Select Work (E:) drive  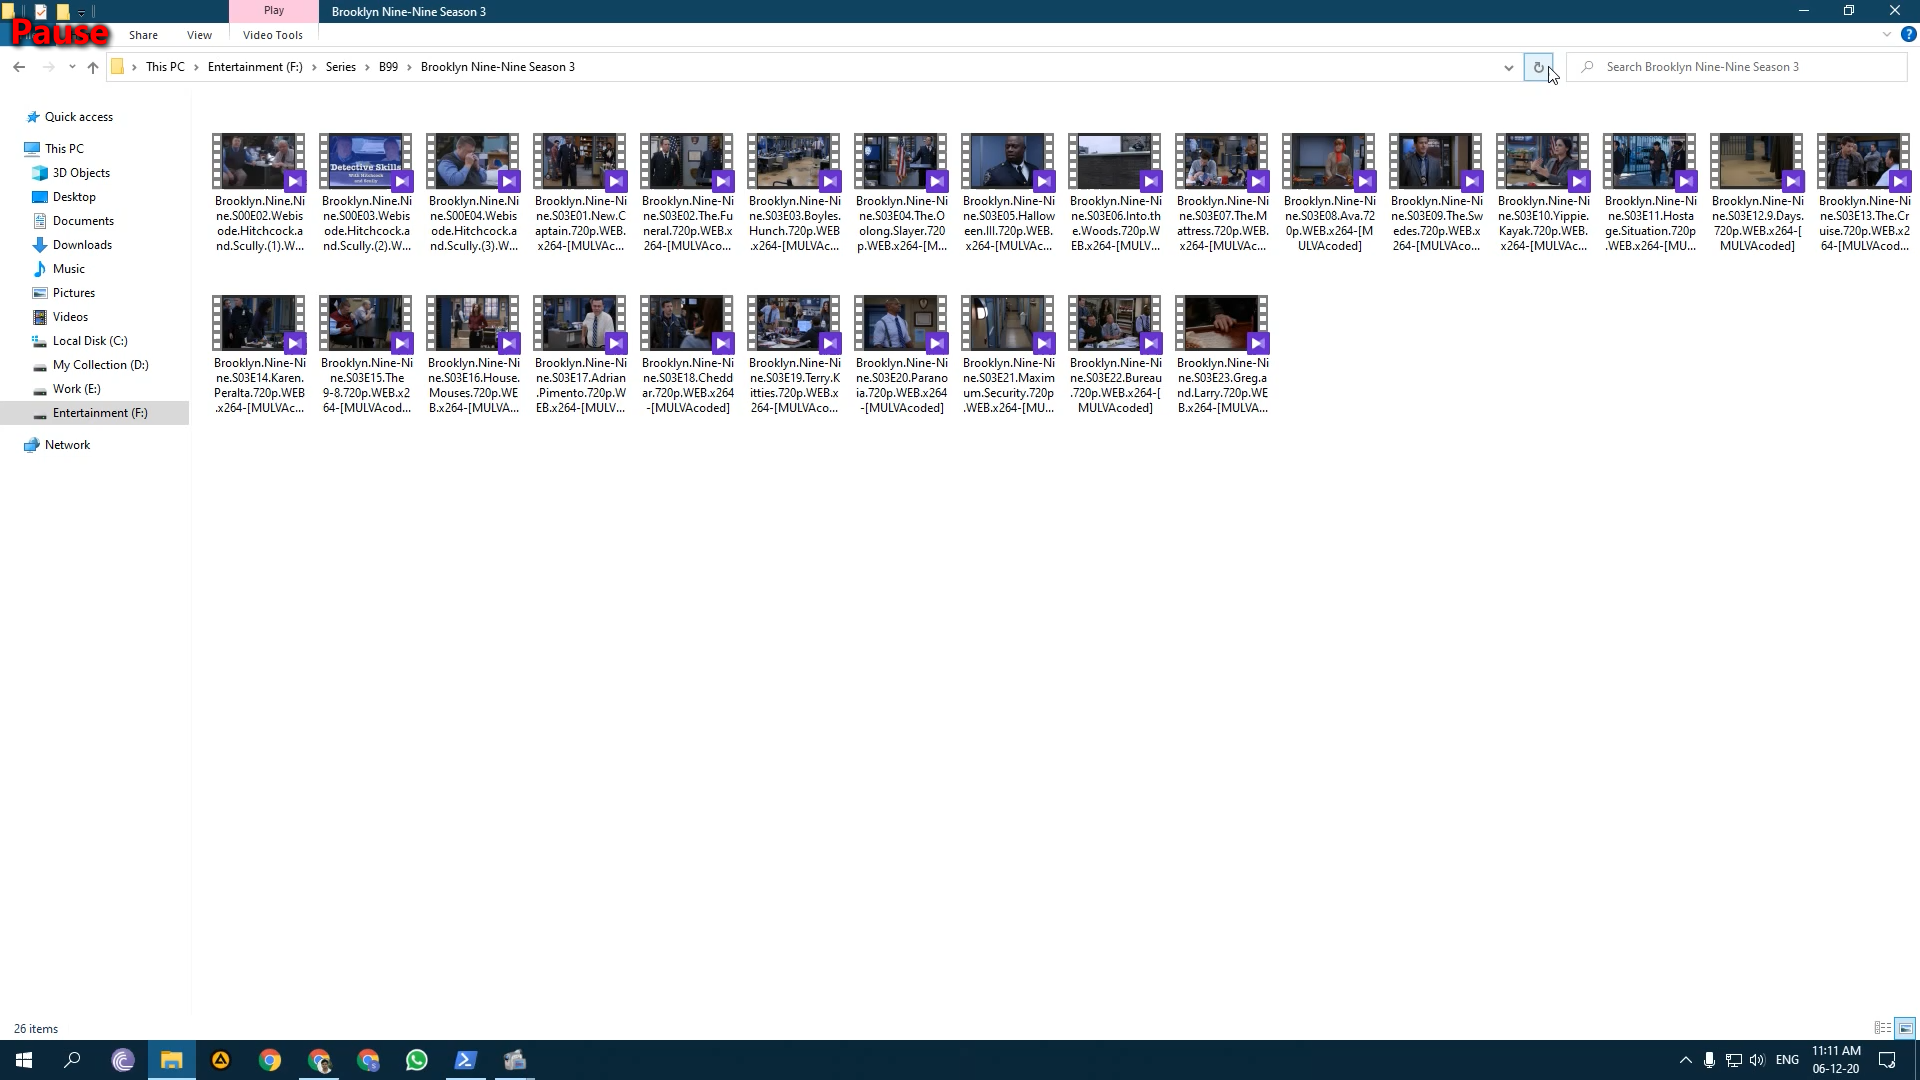[76, 389]
